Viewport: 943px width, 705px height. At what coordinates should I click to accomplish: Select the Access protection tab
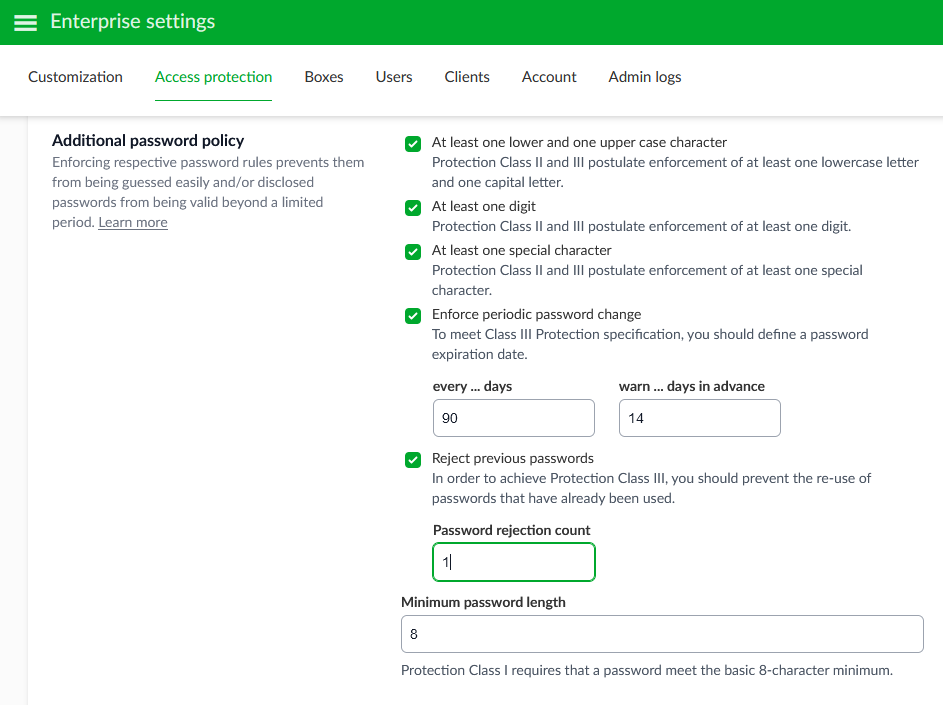(x=213, y=77)
